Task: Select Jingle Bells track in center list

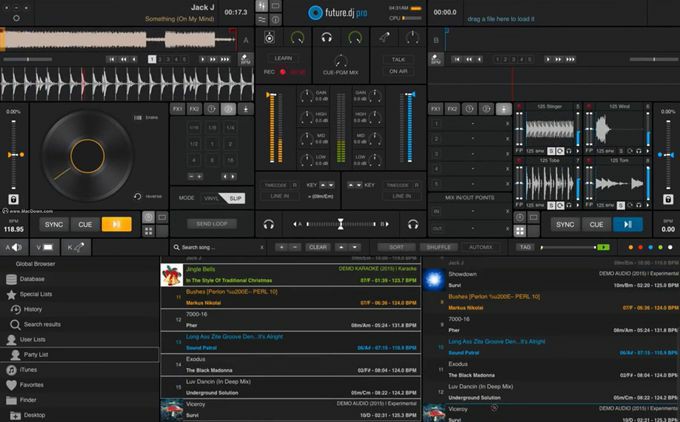Action: point(291,275)
